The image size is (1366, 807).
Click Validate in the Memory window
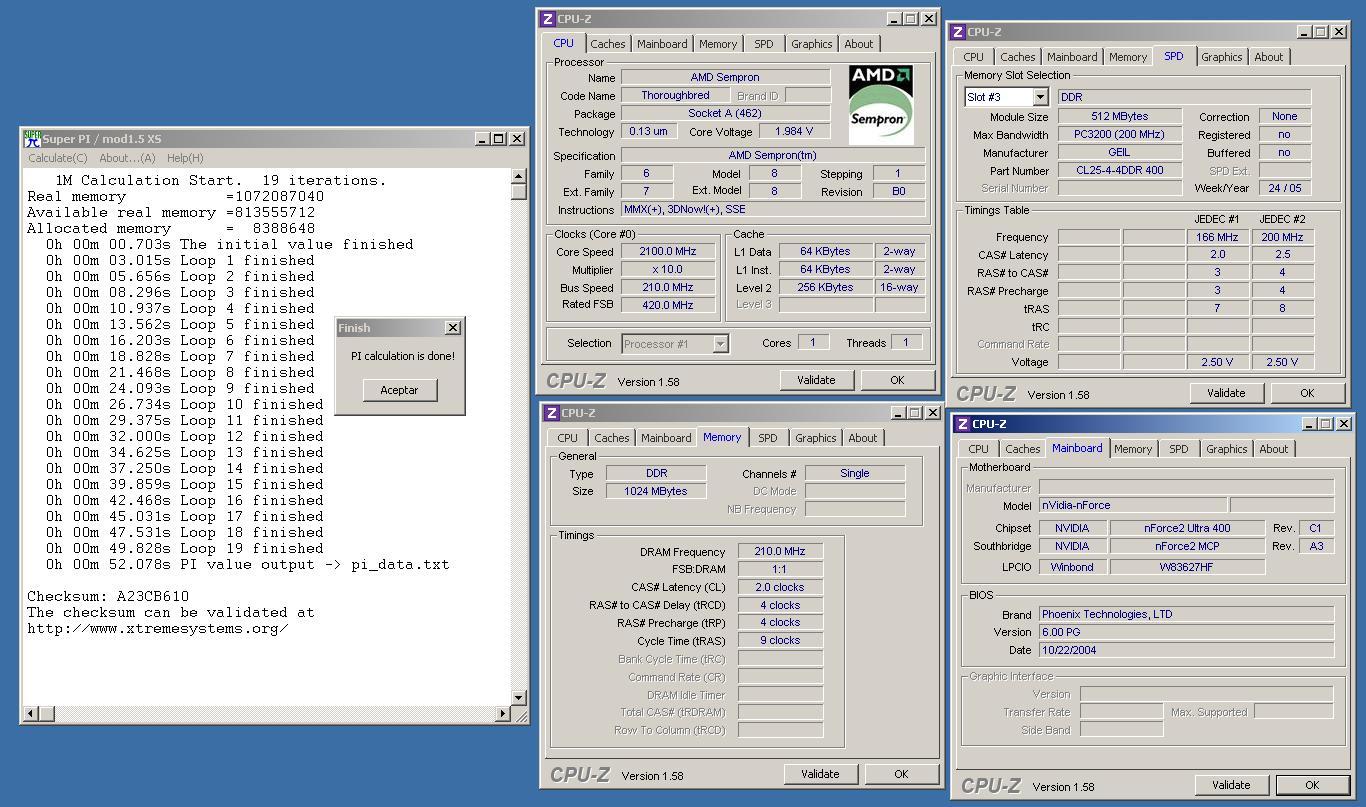click(820, 774)
